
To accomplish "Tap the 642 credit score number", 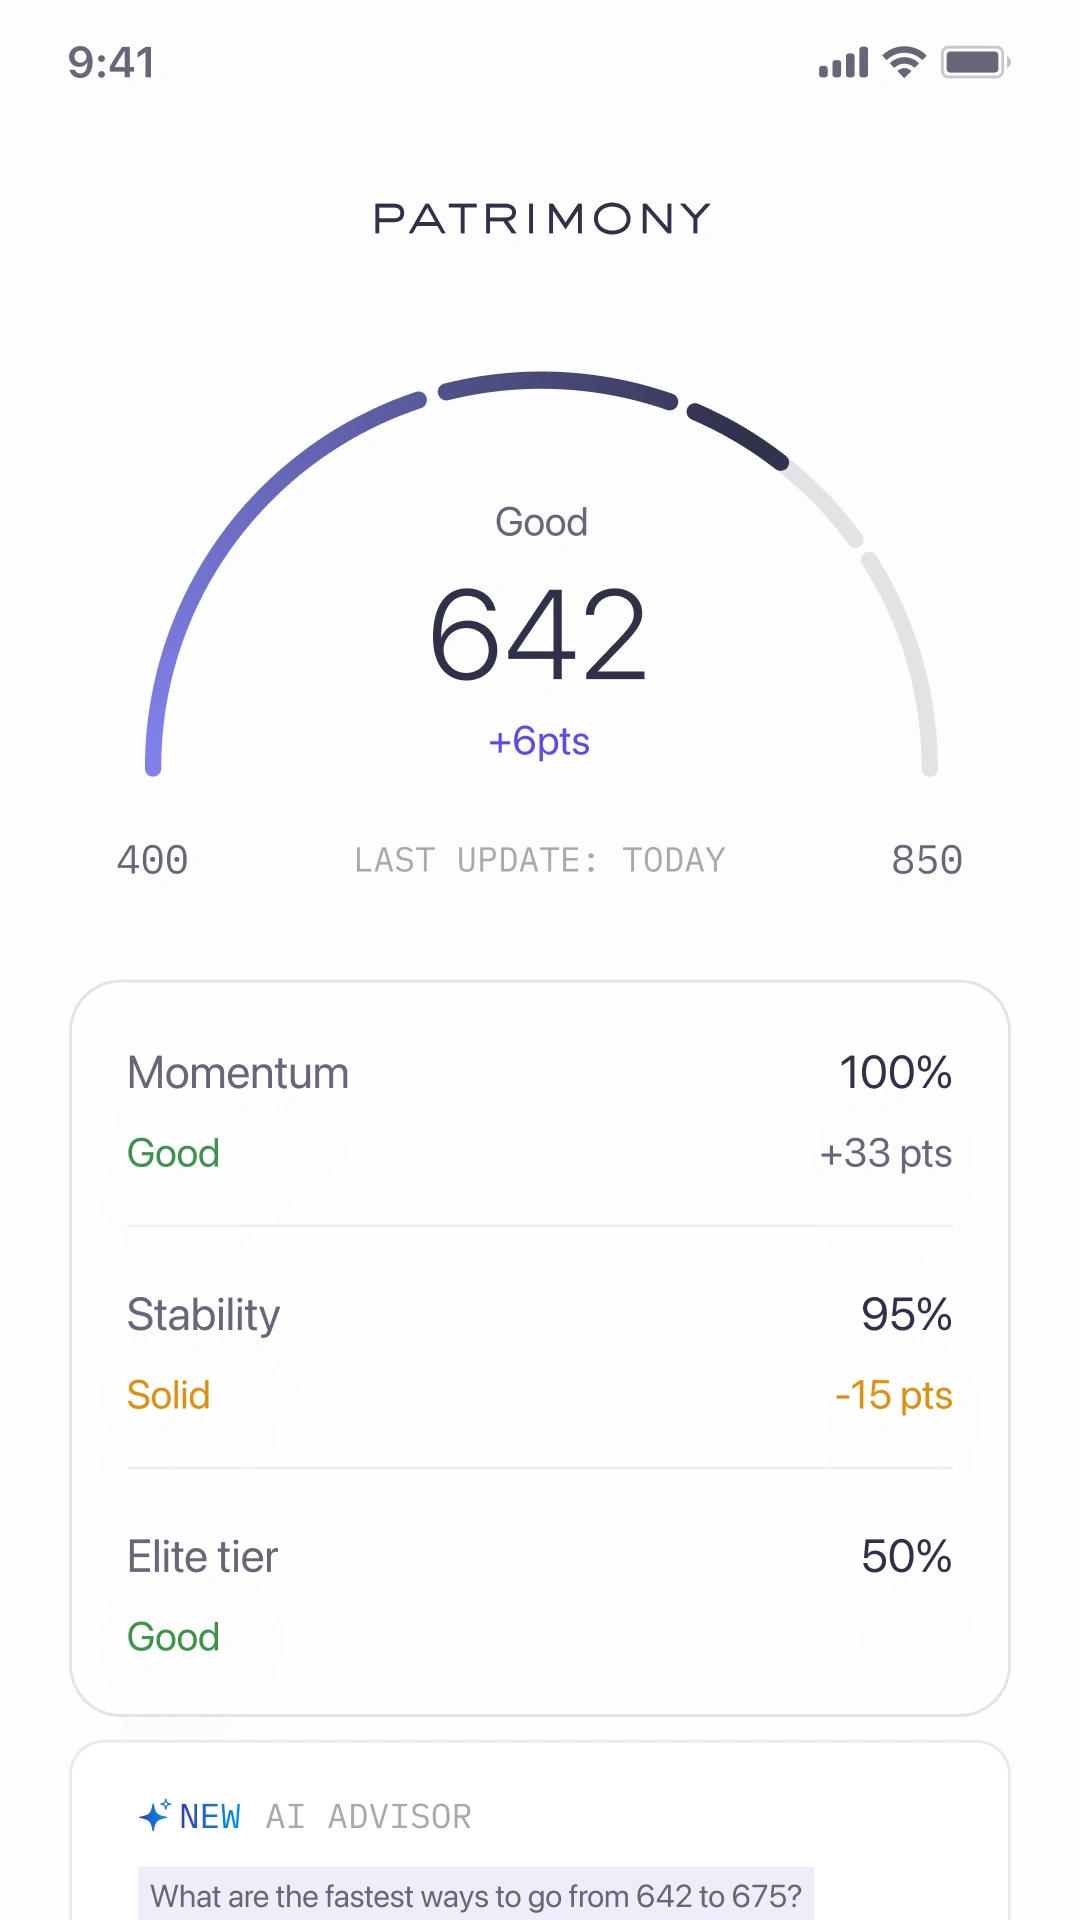I will [x=539, y=634].
